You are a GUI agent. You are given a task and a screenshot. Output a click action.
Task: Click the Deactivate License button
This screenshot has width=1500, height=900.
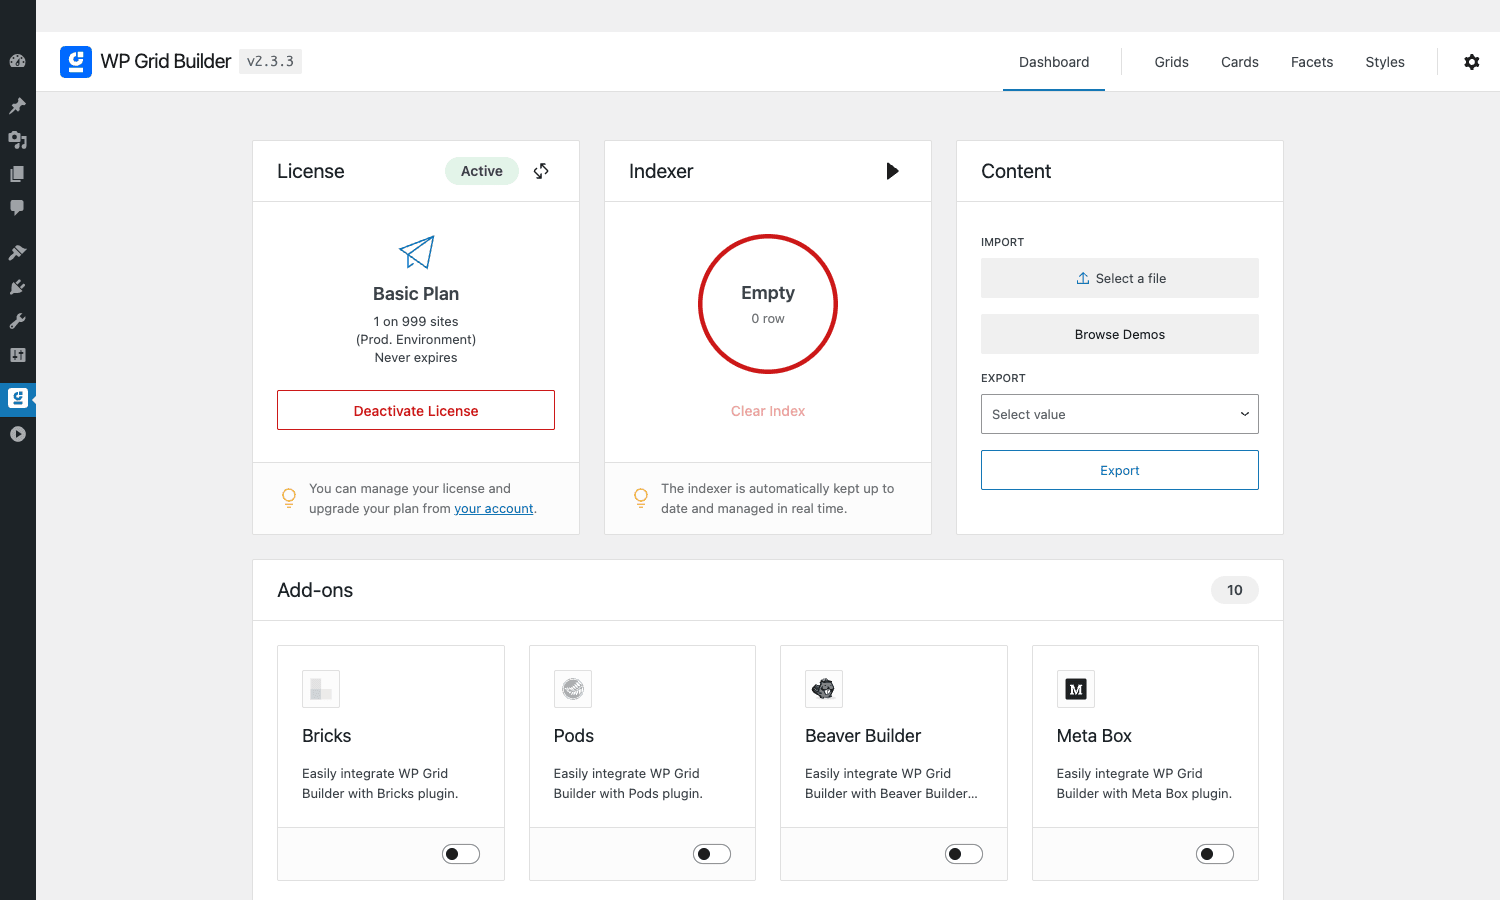click(416, 410)
